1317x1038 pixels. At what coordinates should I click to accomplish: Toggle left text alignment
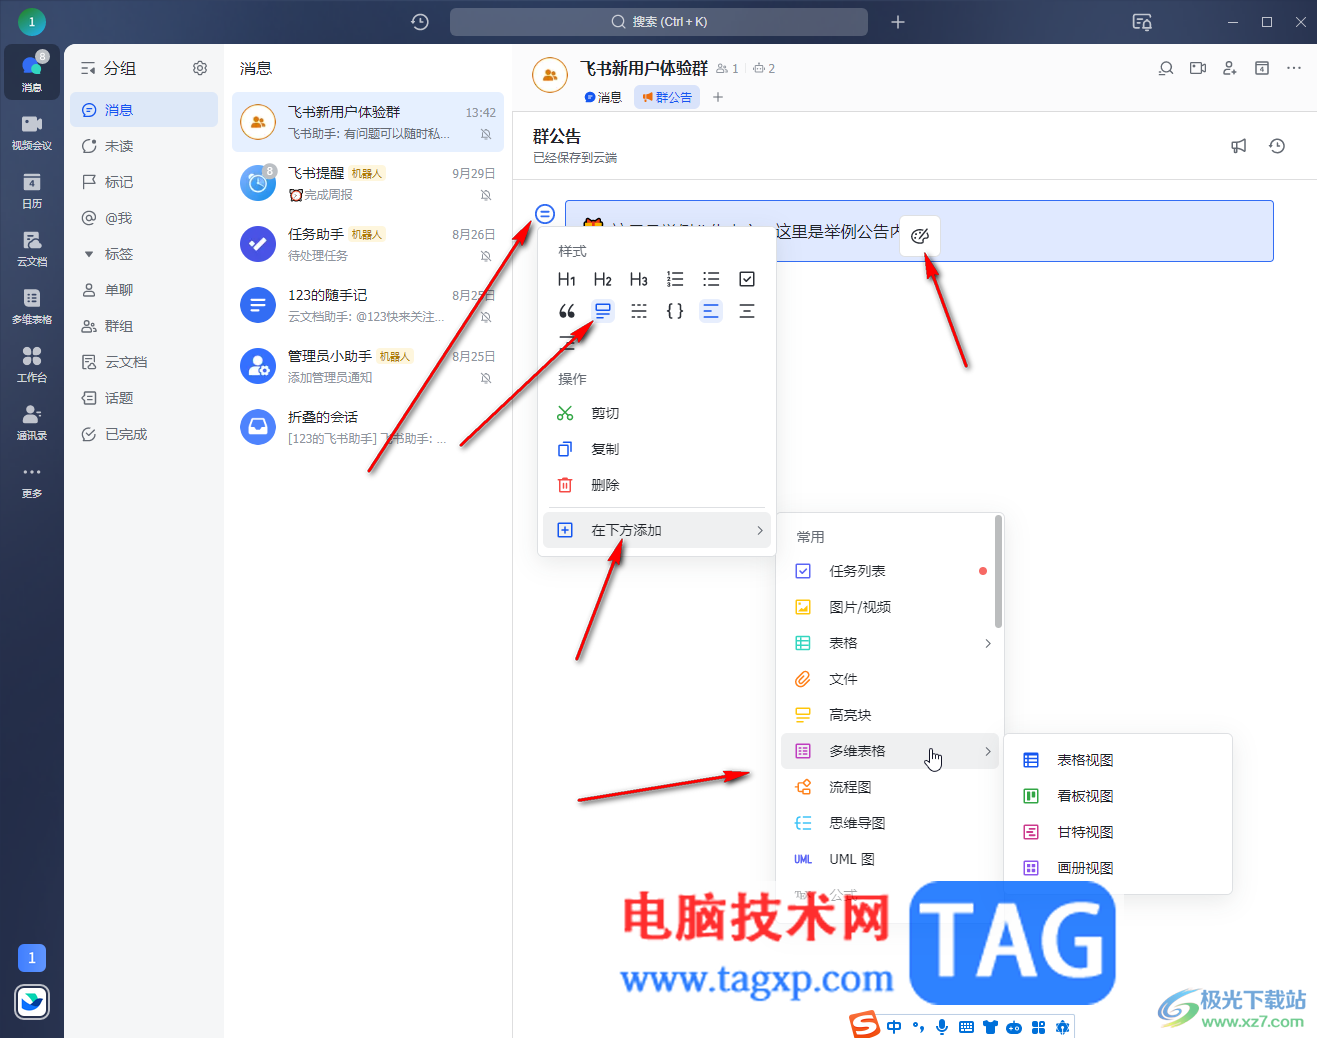(x=711, y=311)
